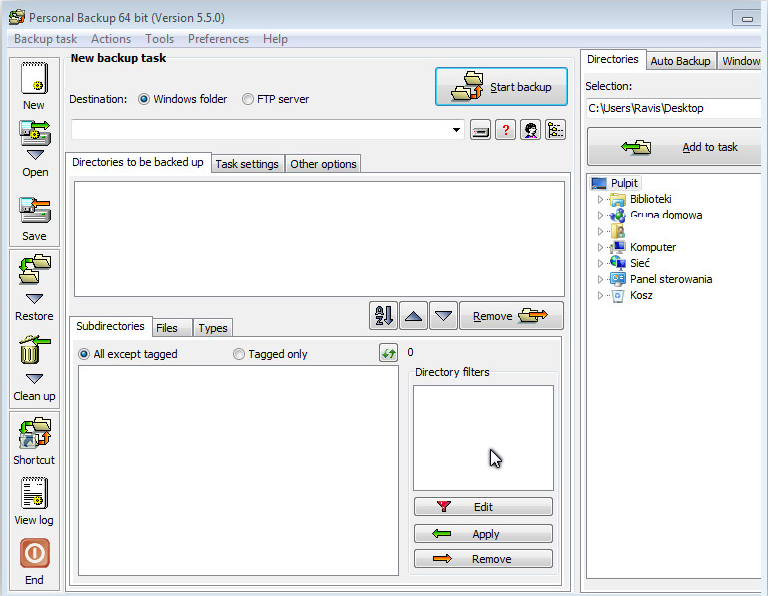Choose All except tagged option
Screen dimensions: 768x596
click(128, 354)
